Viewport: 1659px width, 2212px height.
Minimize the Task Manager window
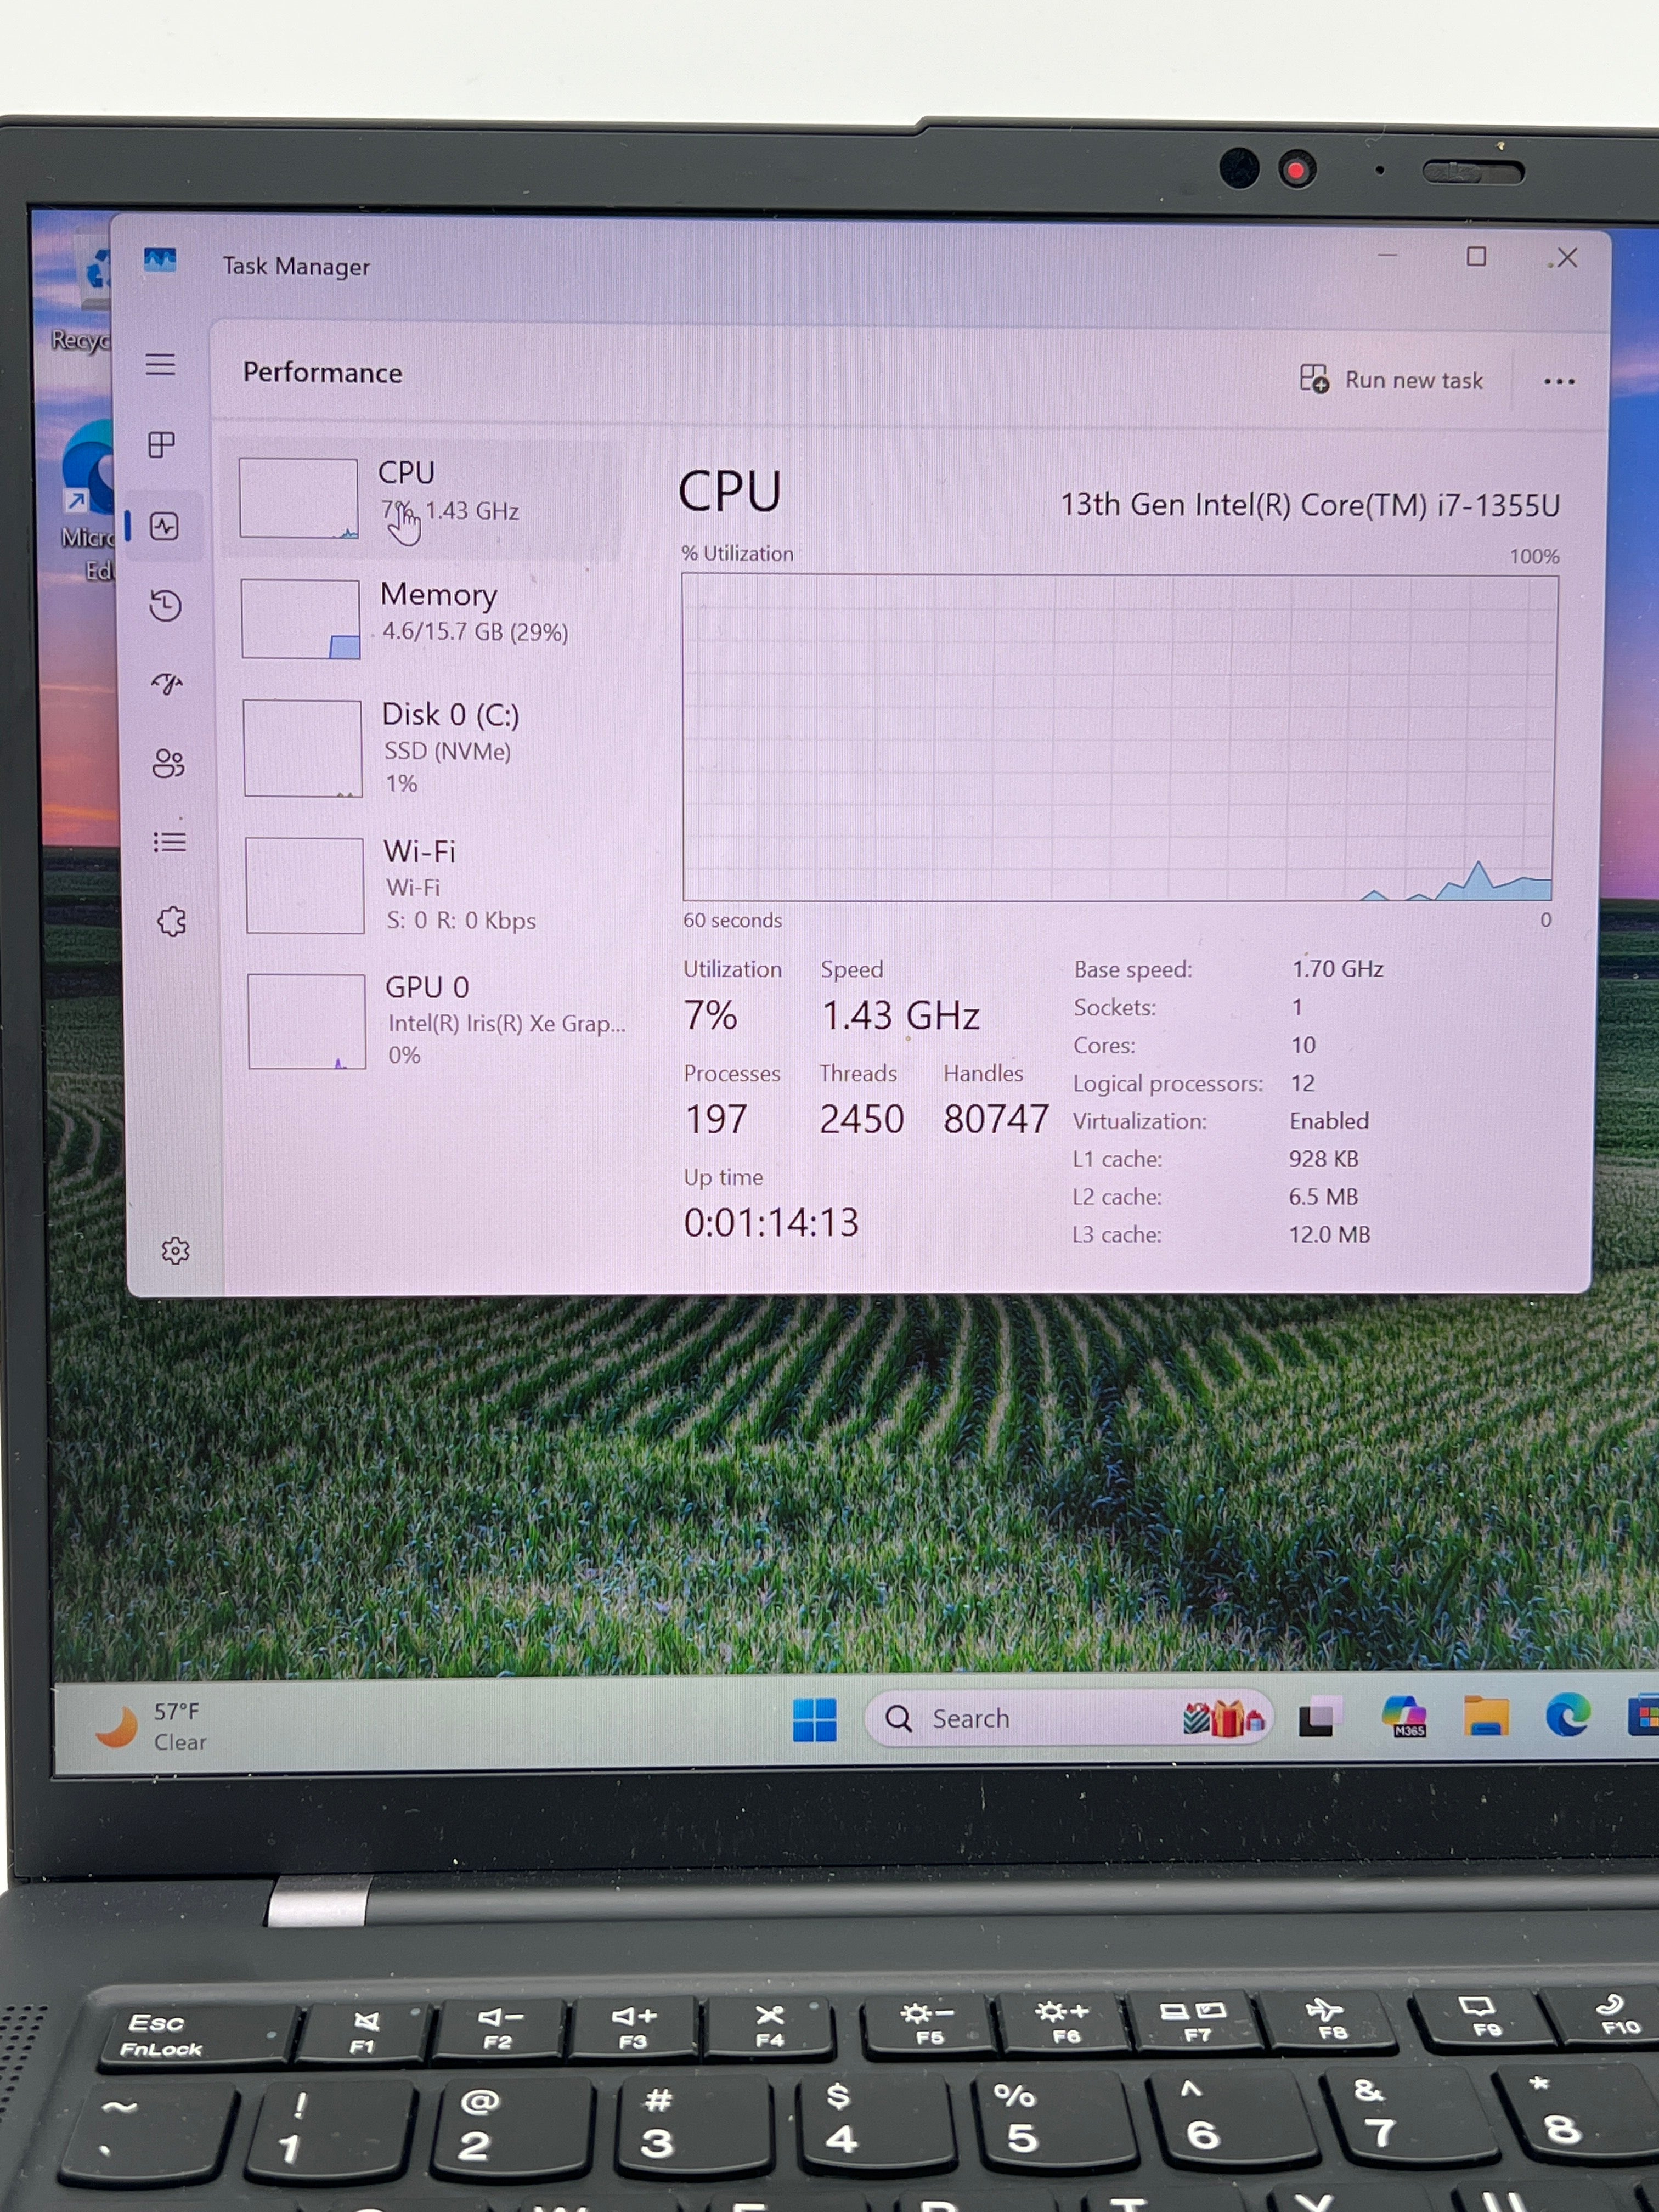tap(1387, 256)
